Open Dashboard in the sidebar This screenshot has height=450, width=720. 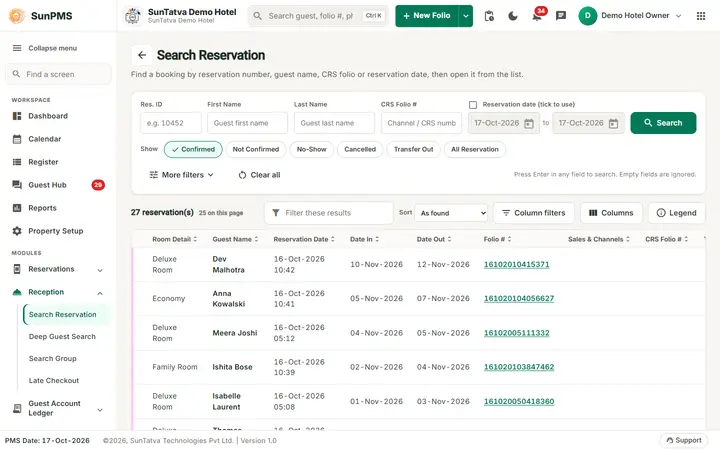58,116
